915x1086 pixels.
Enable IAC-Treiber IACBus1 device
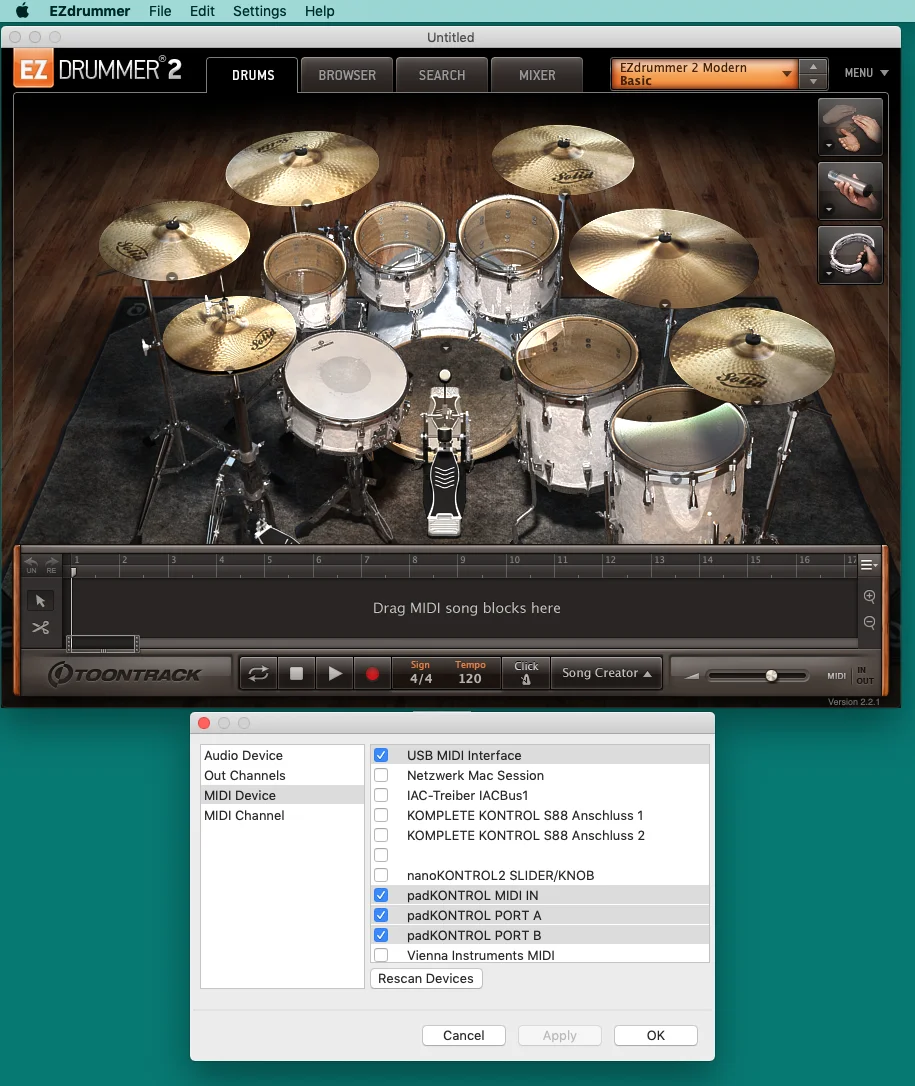point(381,795)
